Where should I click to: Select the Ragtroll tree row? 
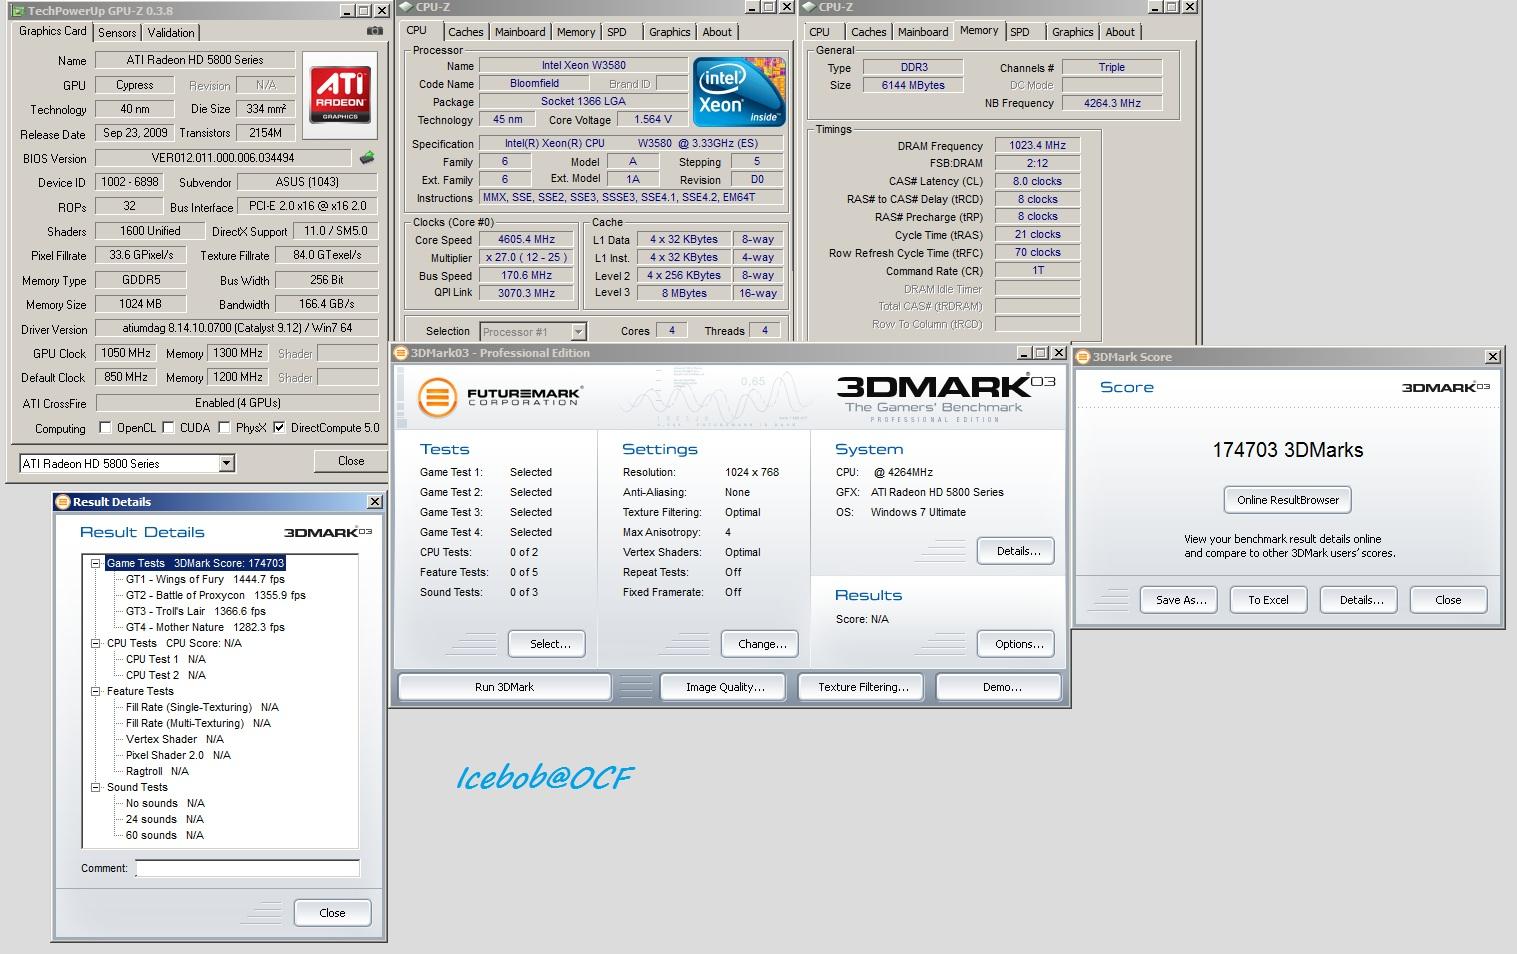157,771
